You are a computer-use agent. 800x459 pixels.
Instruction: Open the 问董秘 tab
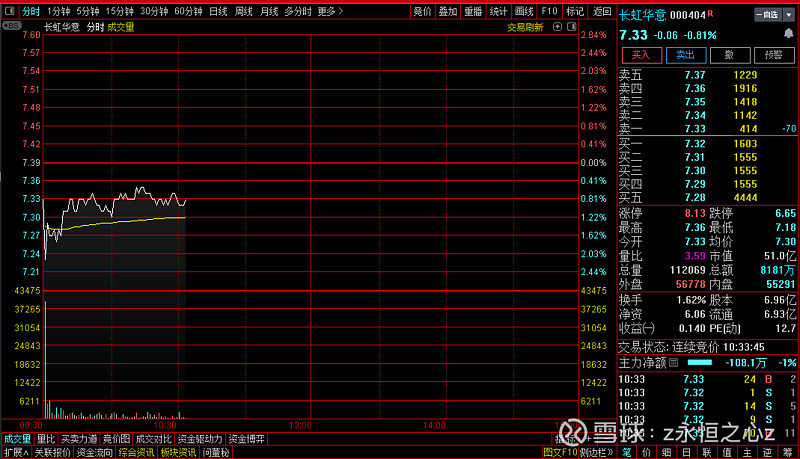click(x=216, y=452)
